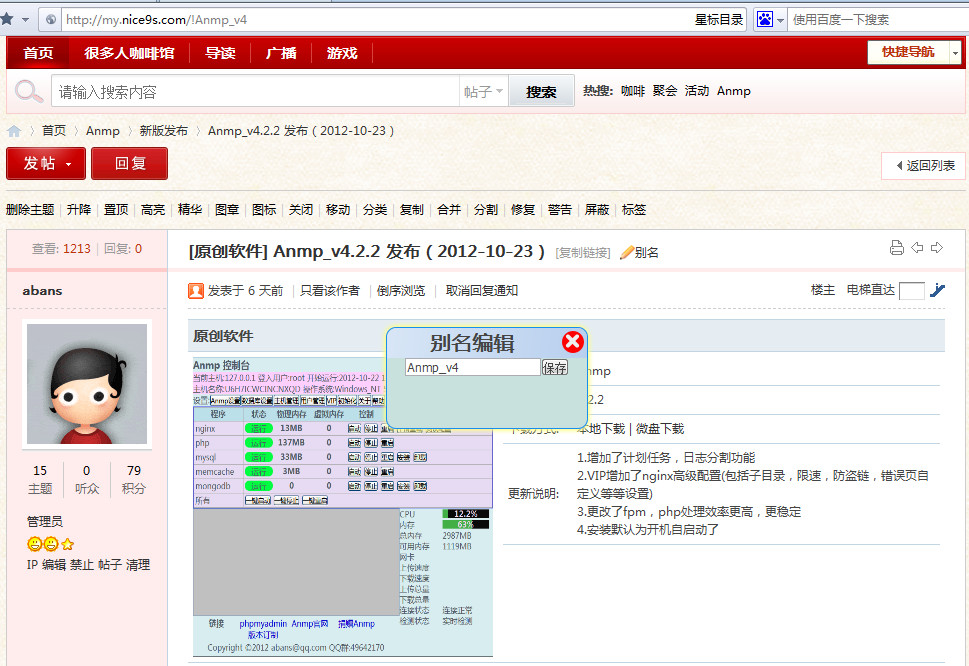Click the elevator jump icon beside 电梯直达
This screenshot has width=969, height=666.
(937, 291)
